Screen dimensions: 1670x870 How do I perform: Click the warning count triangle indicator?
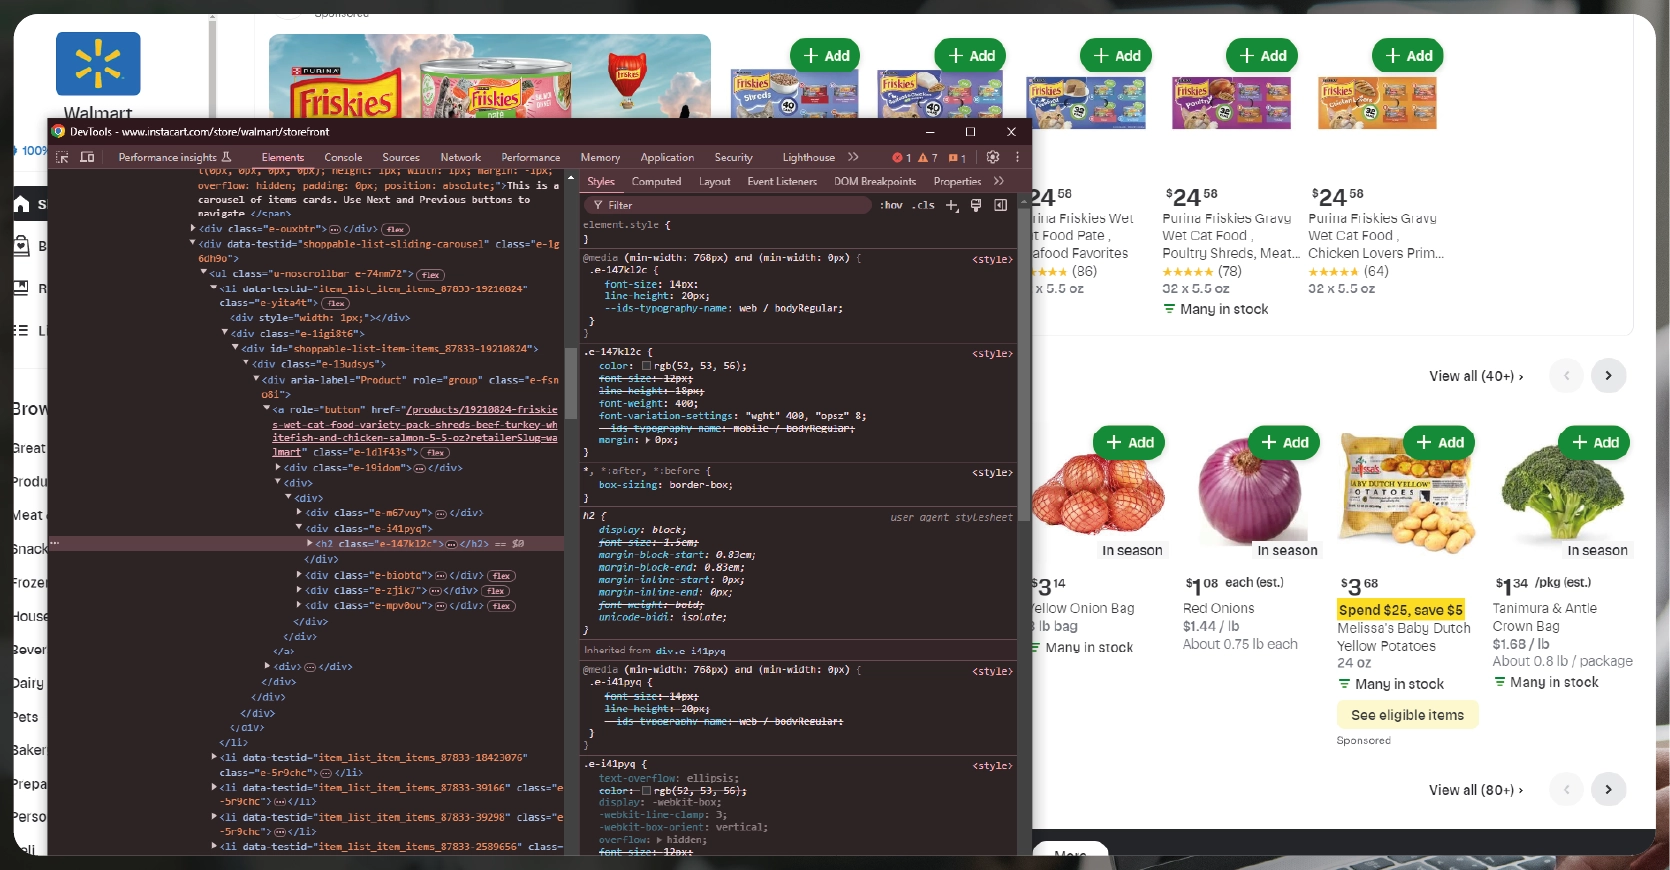click(928, 158)
